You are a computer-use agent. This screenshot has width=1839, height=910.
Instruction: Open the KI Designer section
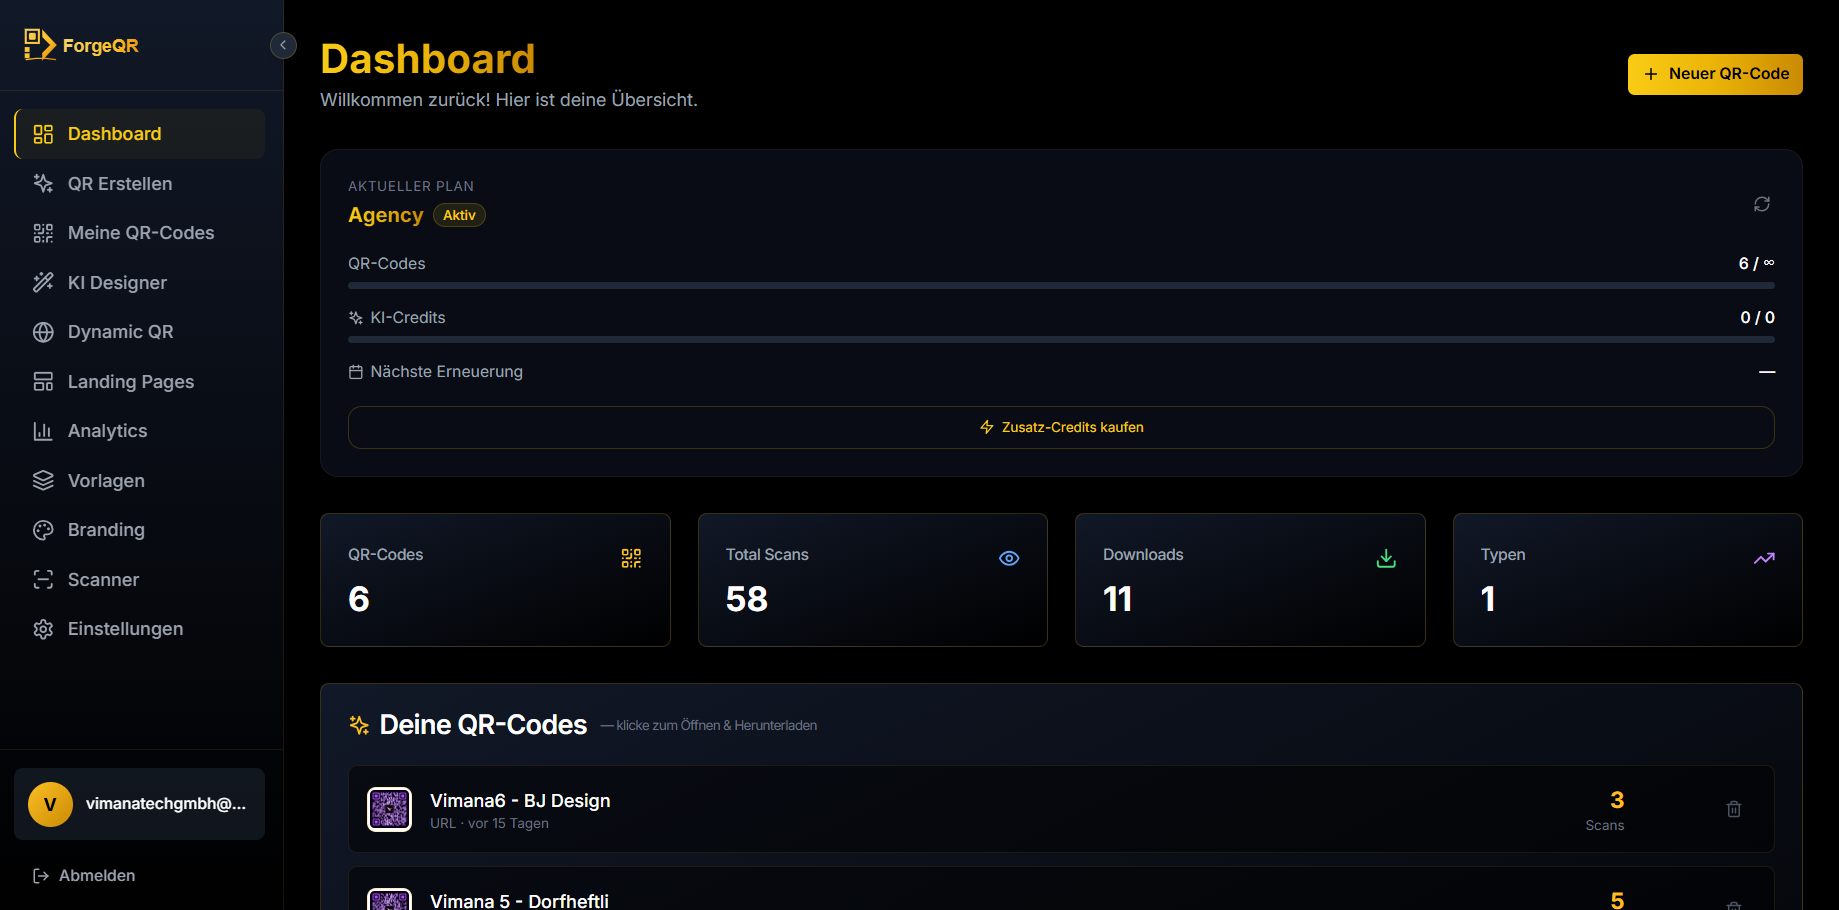click(140, 283)
